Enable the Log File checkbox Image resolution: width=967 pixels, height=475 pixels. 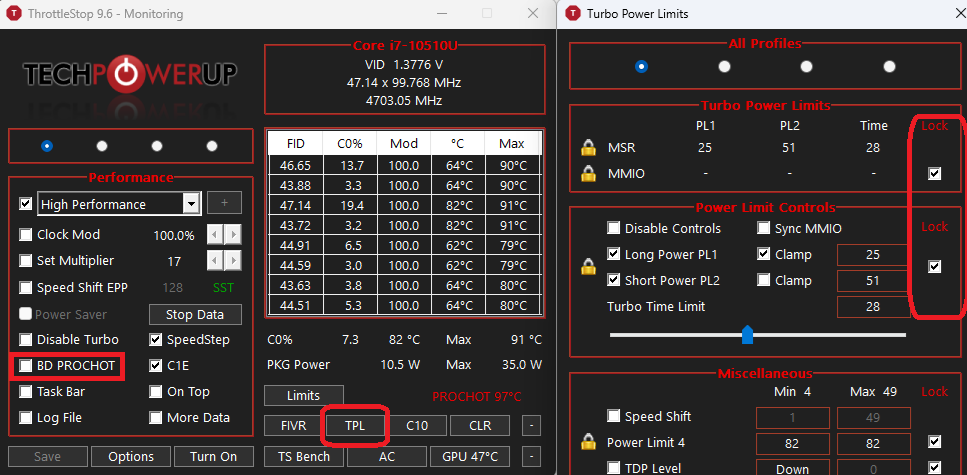click(x=25, y=418)
